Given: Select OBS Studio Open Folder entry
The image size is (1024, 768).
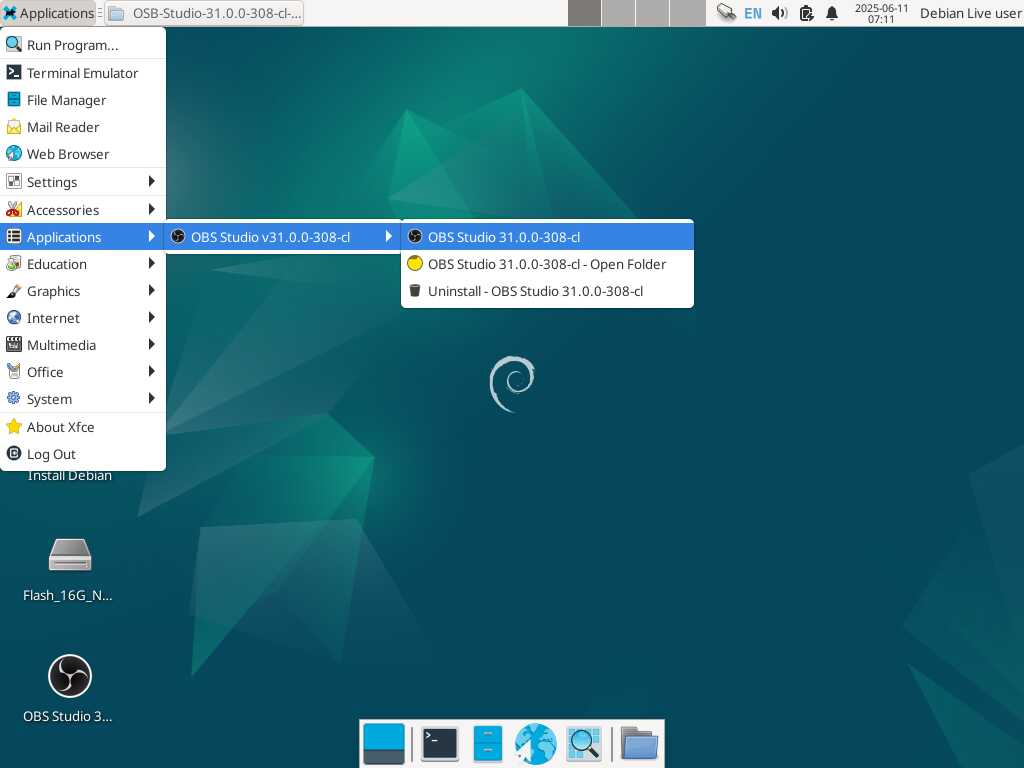Looking at the screenshot, I should click(x=547, y=264).
